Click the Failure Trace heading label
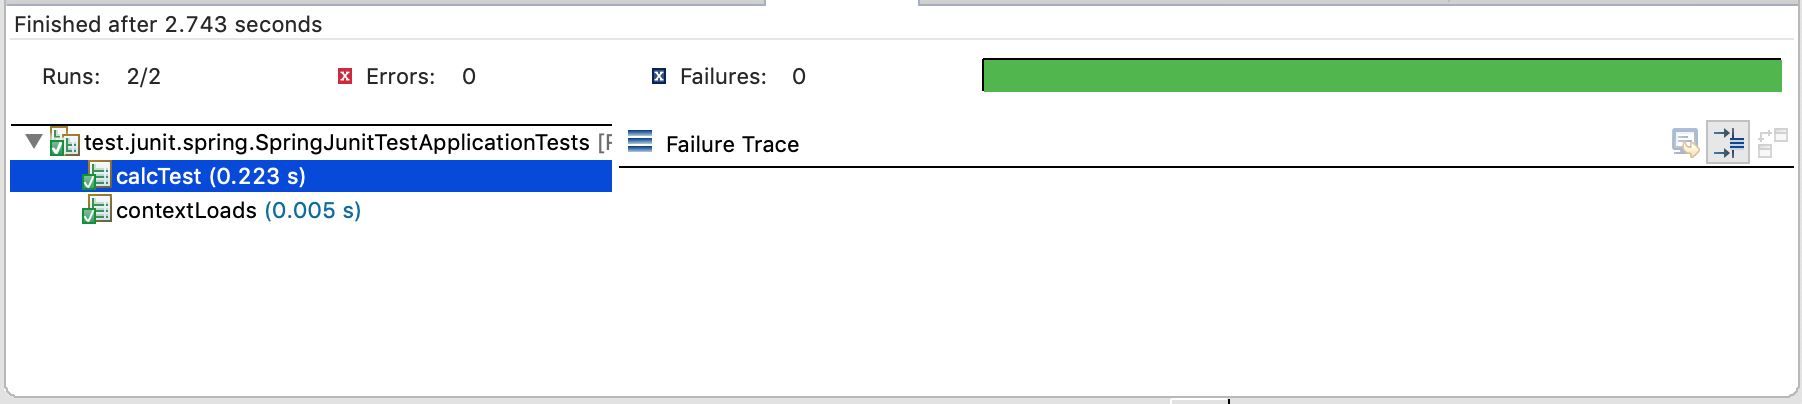 732,145
